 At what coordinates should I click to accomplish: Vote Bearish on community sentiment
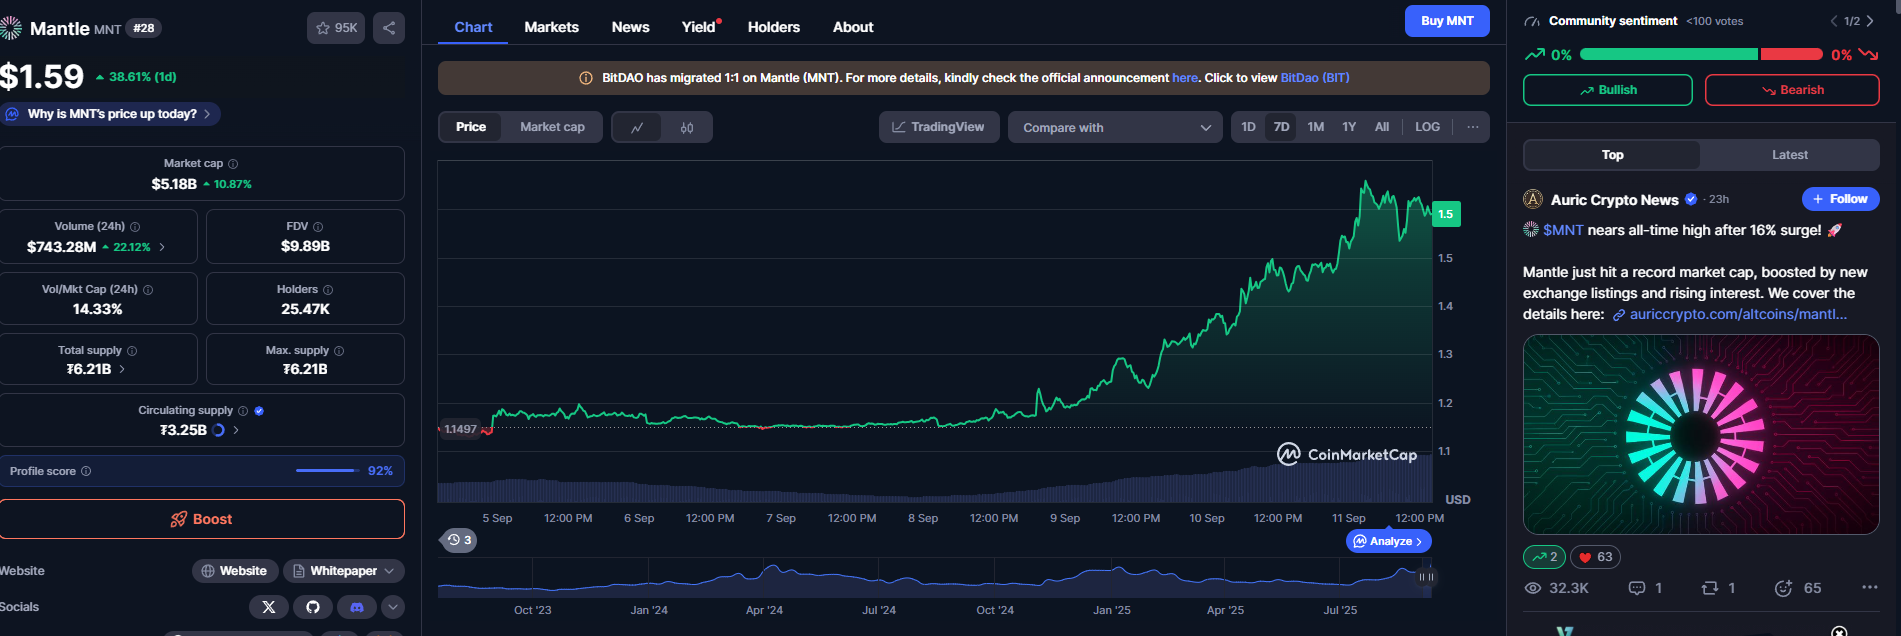[x=1792, y=90]
